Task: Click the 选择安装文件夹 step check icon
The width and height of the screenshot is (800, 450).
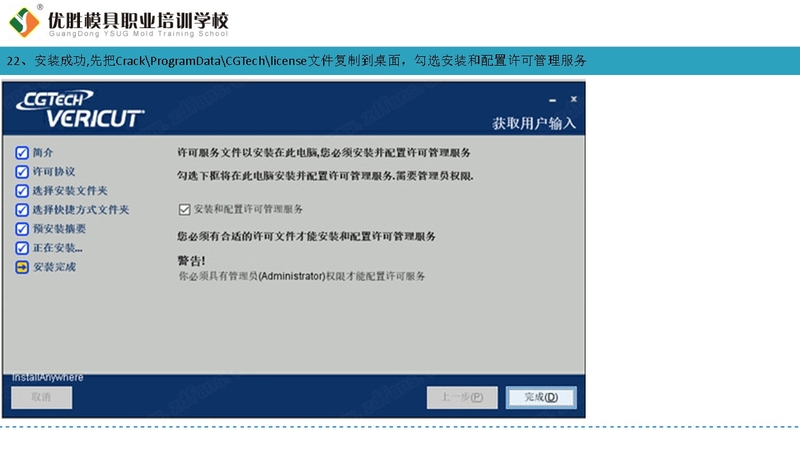Action: click(22, 191)
